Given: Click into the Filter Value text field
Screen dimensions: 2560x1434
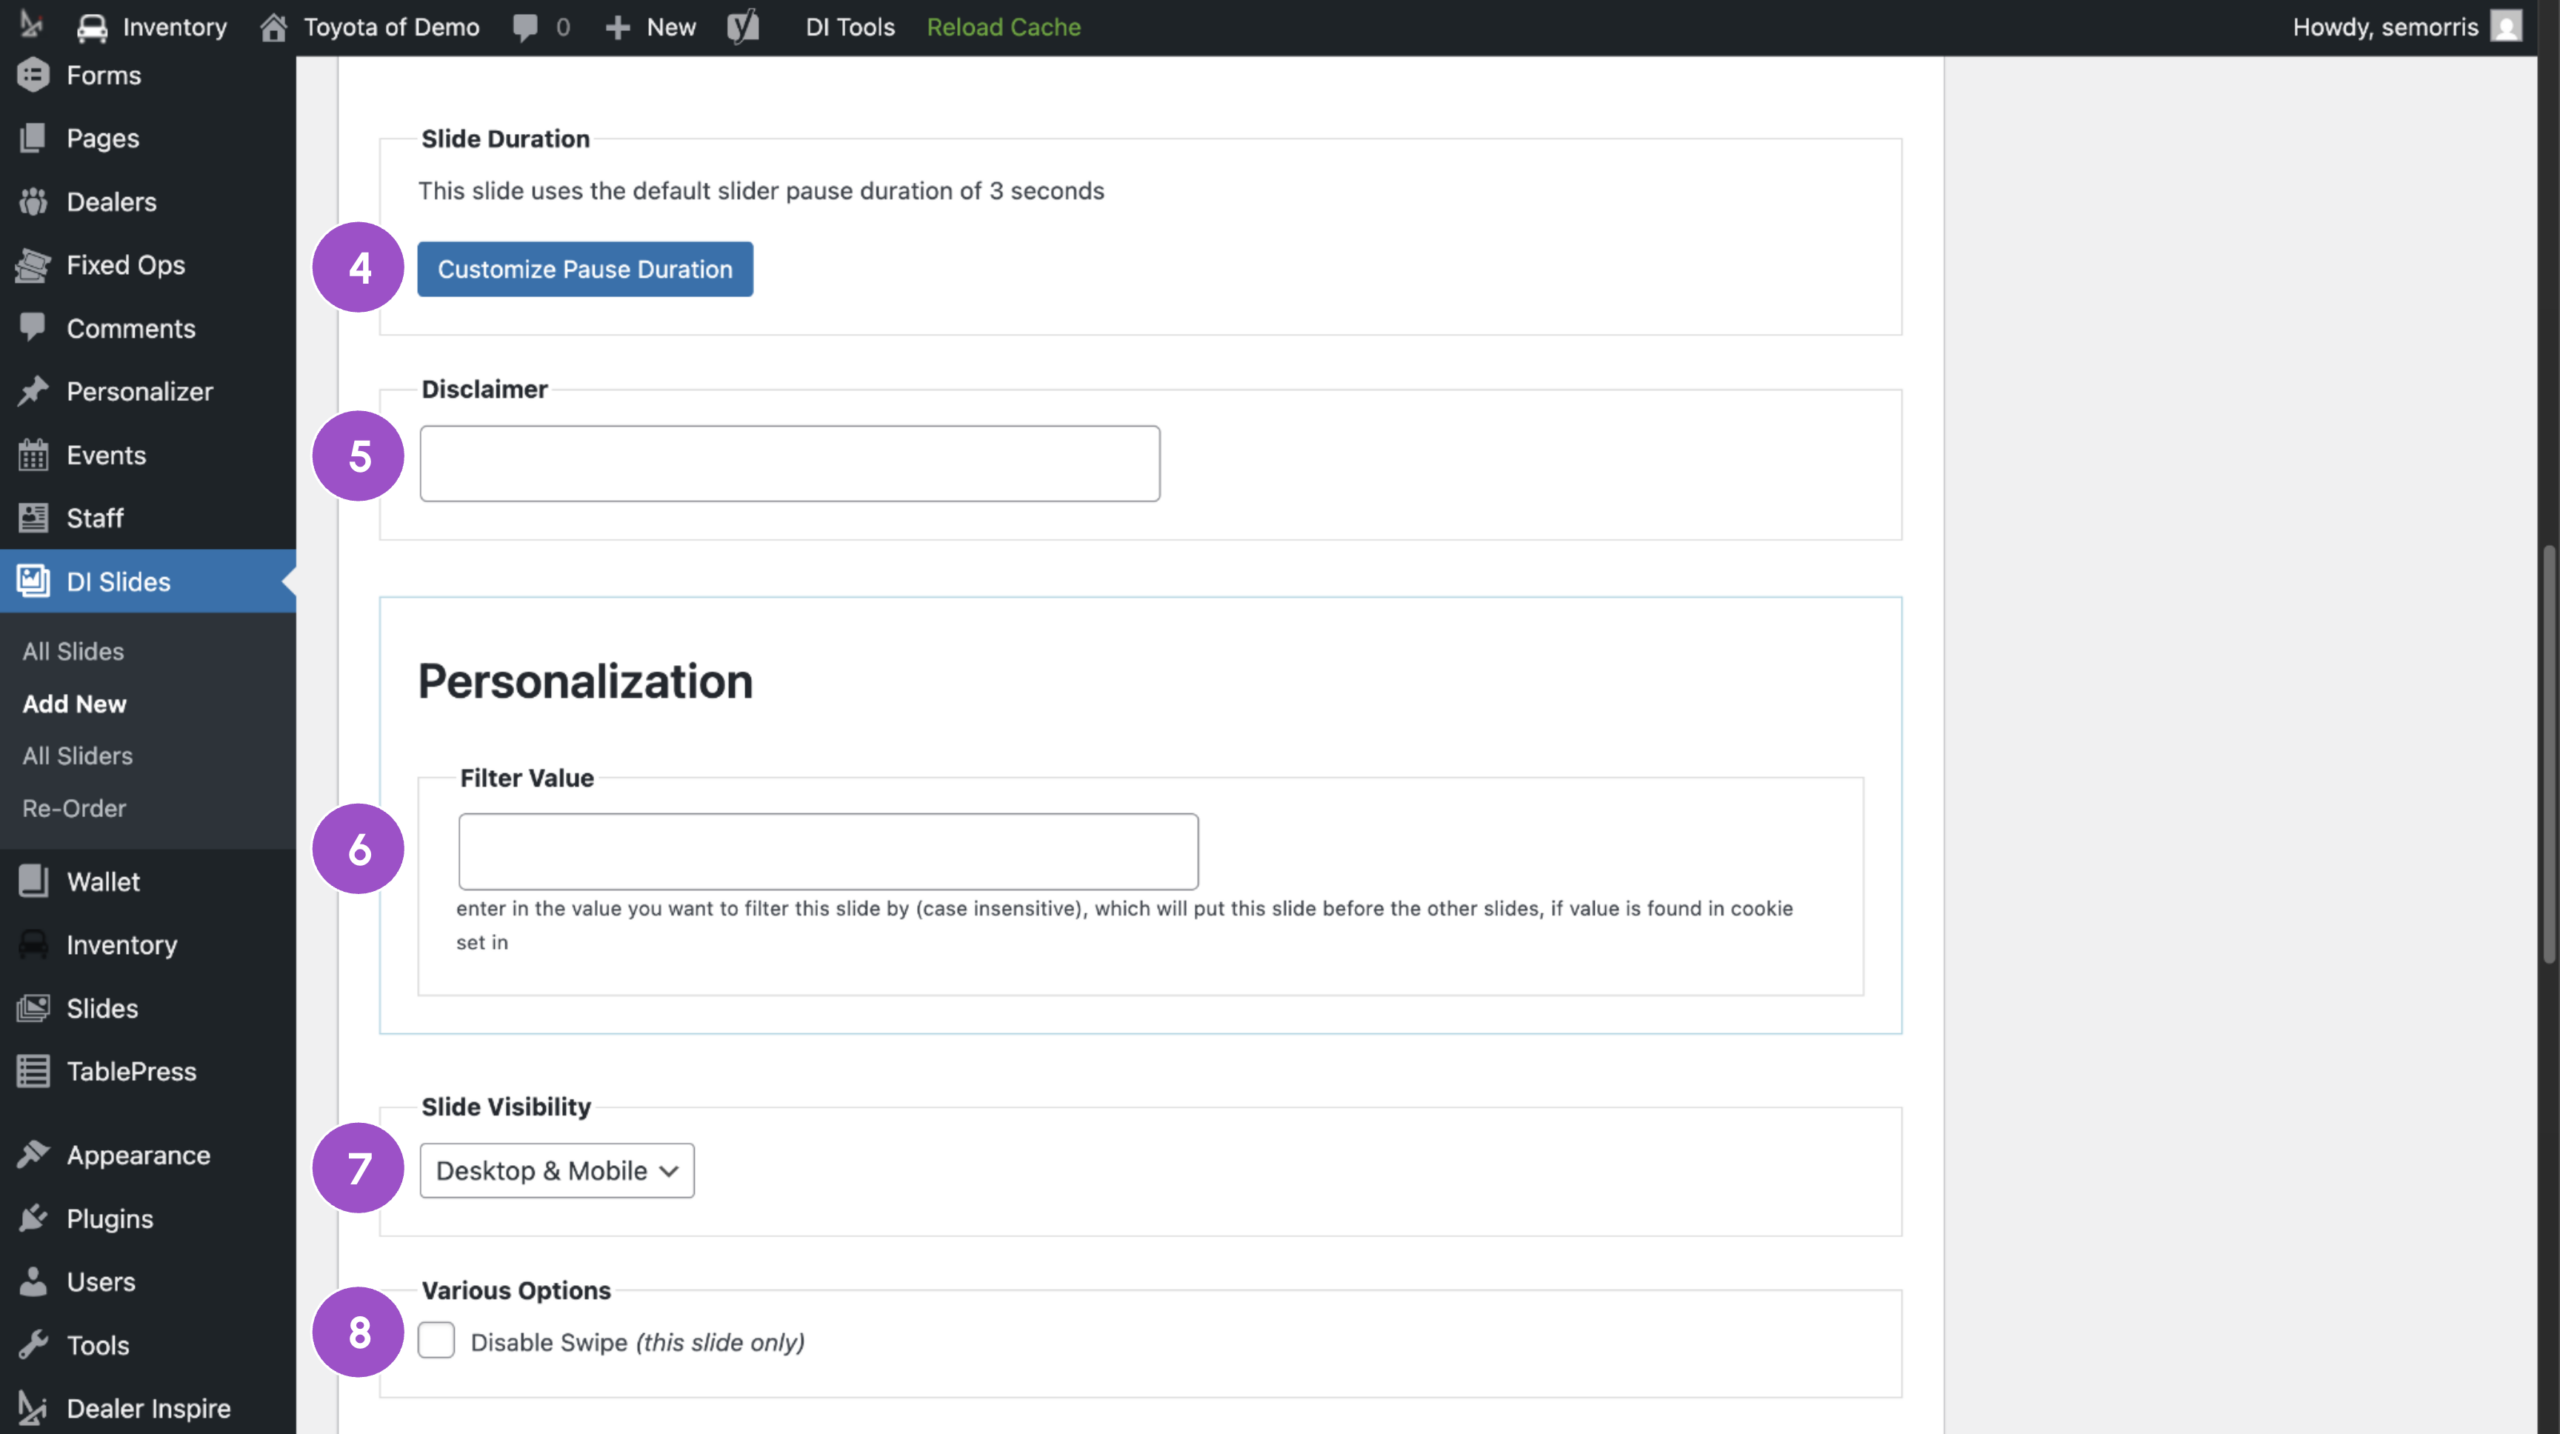Looking at the screenshot, I should (828, 851).
